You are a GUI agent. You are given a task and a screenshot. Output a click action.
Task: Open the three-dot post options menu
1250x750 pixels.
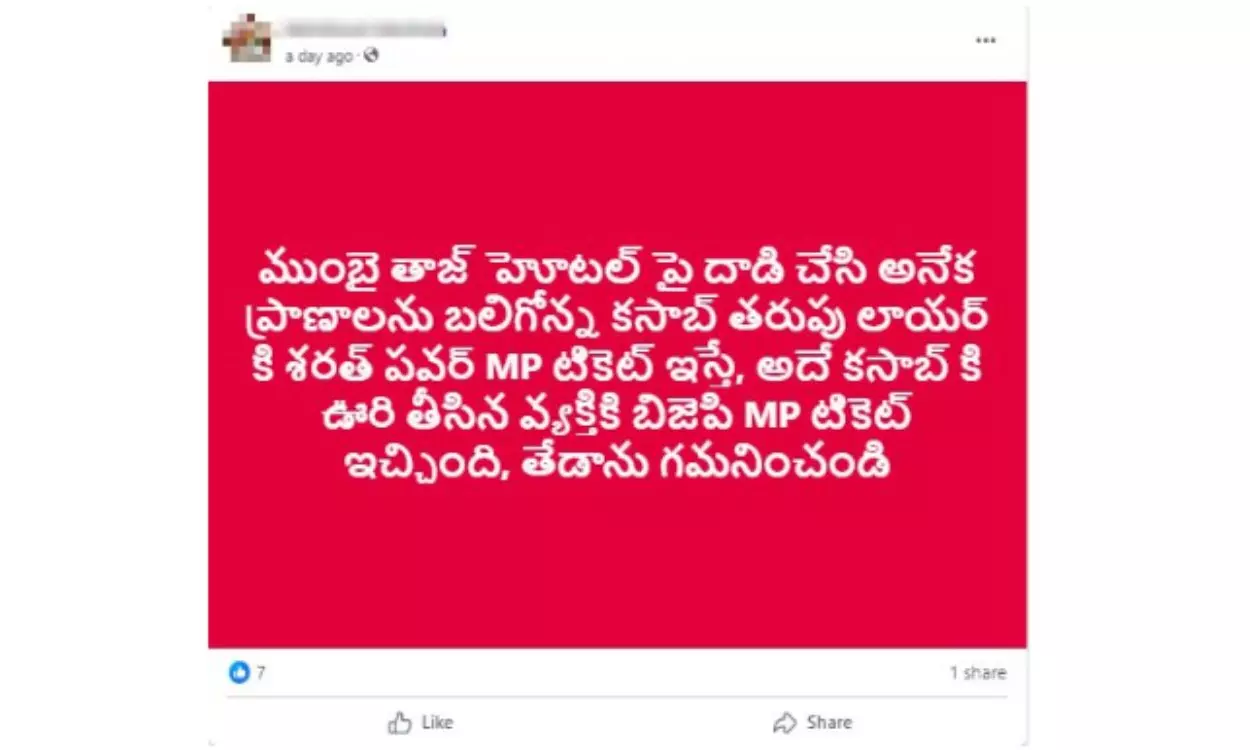(986, 40)
